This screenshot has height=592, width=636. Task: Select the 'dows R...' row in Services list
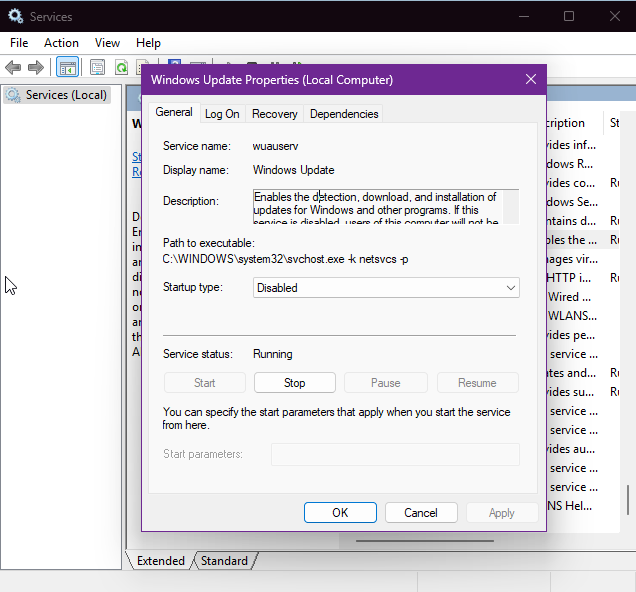point(582,164)
